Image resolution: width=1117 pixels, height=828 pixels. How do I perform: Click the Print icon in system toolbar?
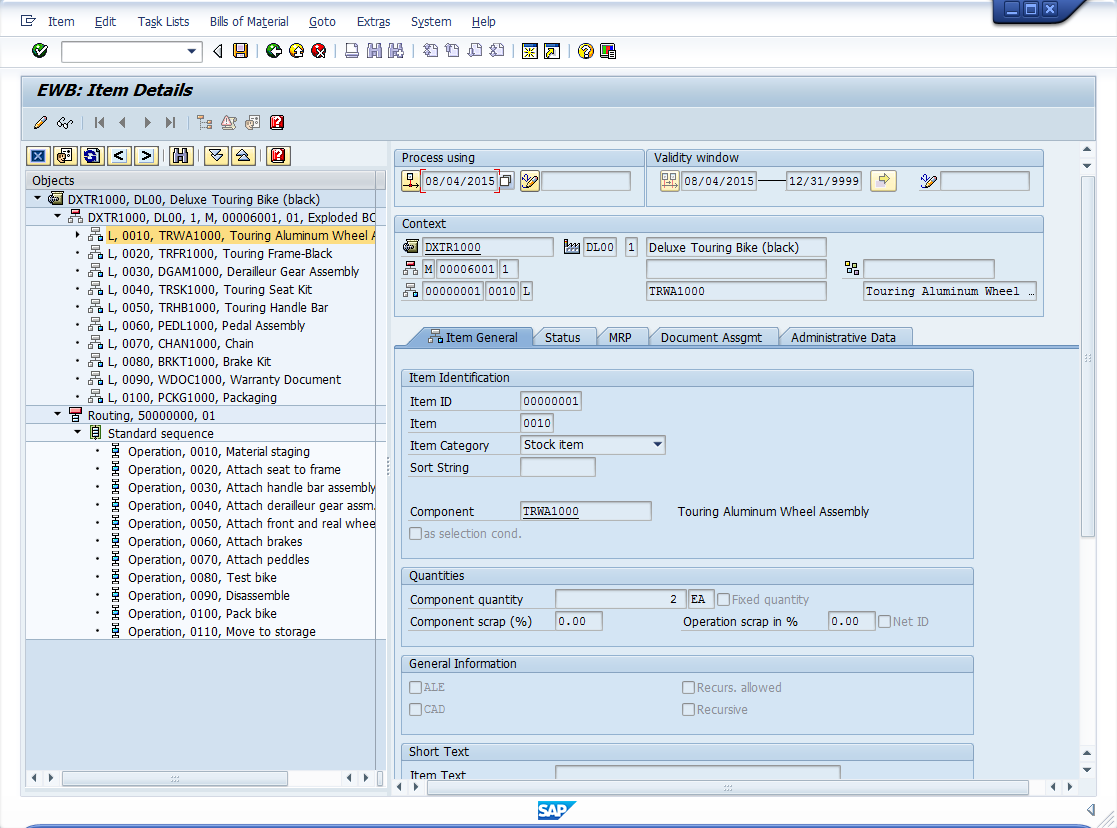pos(352,51)
